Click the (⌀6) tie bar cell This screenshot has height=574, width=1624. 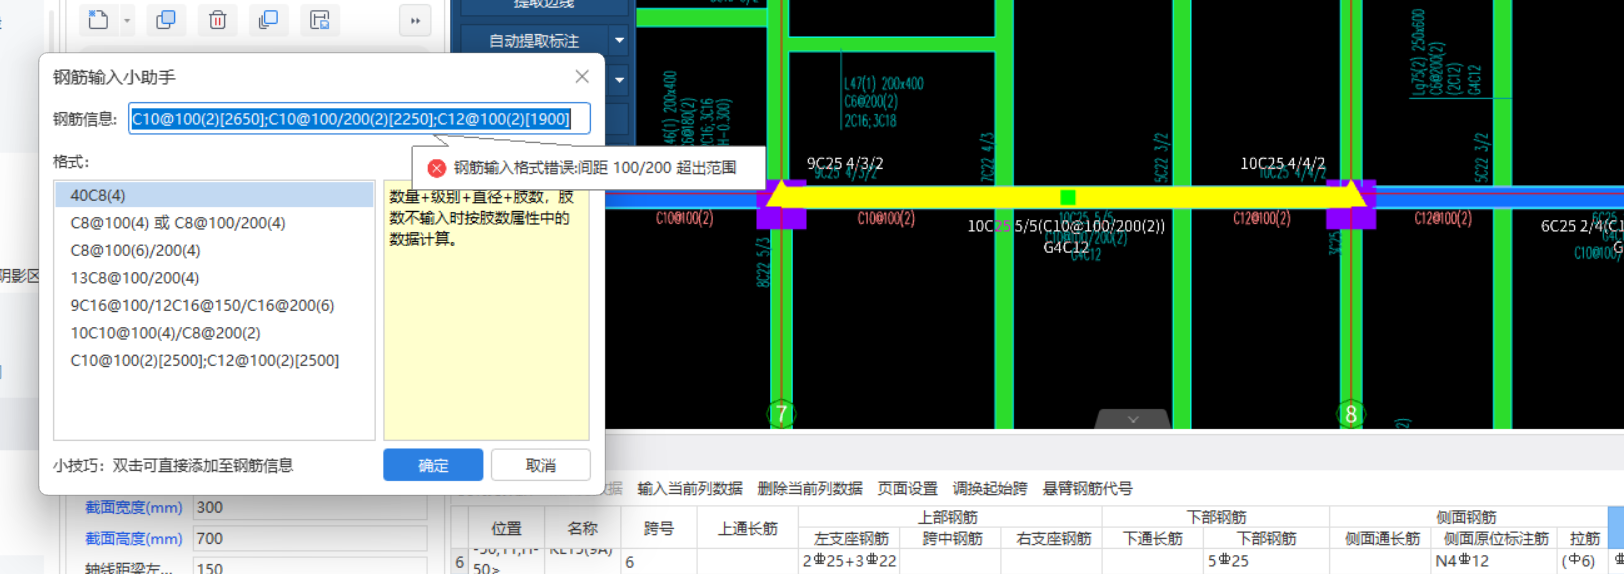coord(1582,561)
